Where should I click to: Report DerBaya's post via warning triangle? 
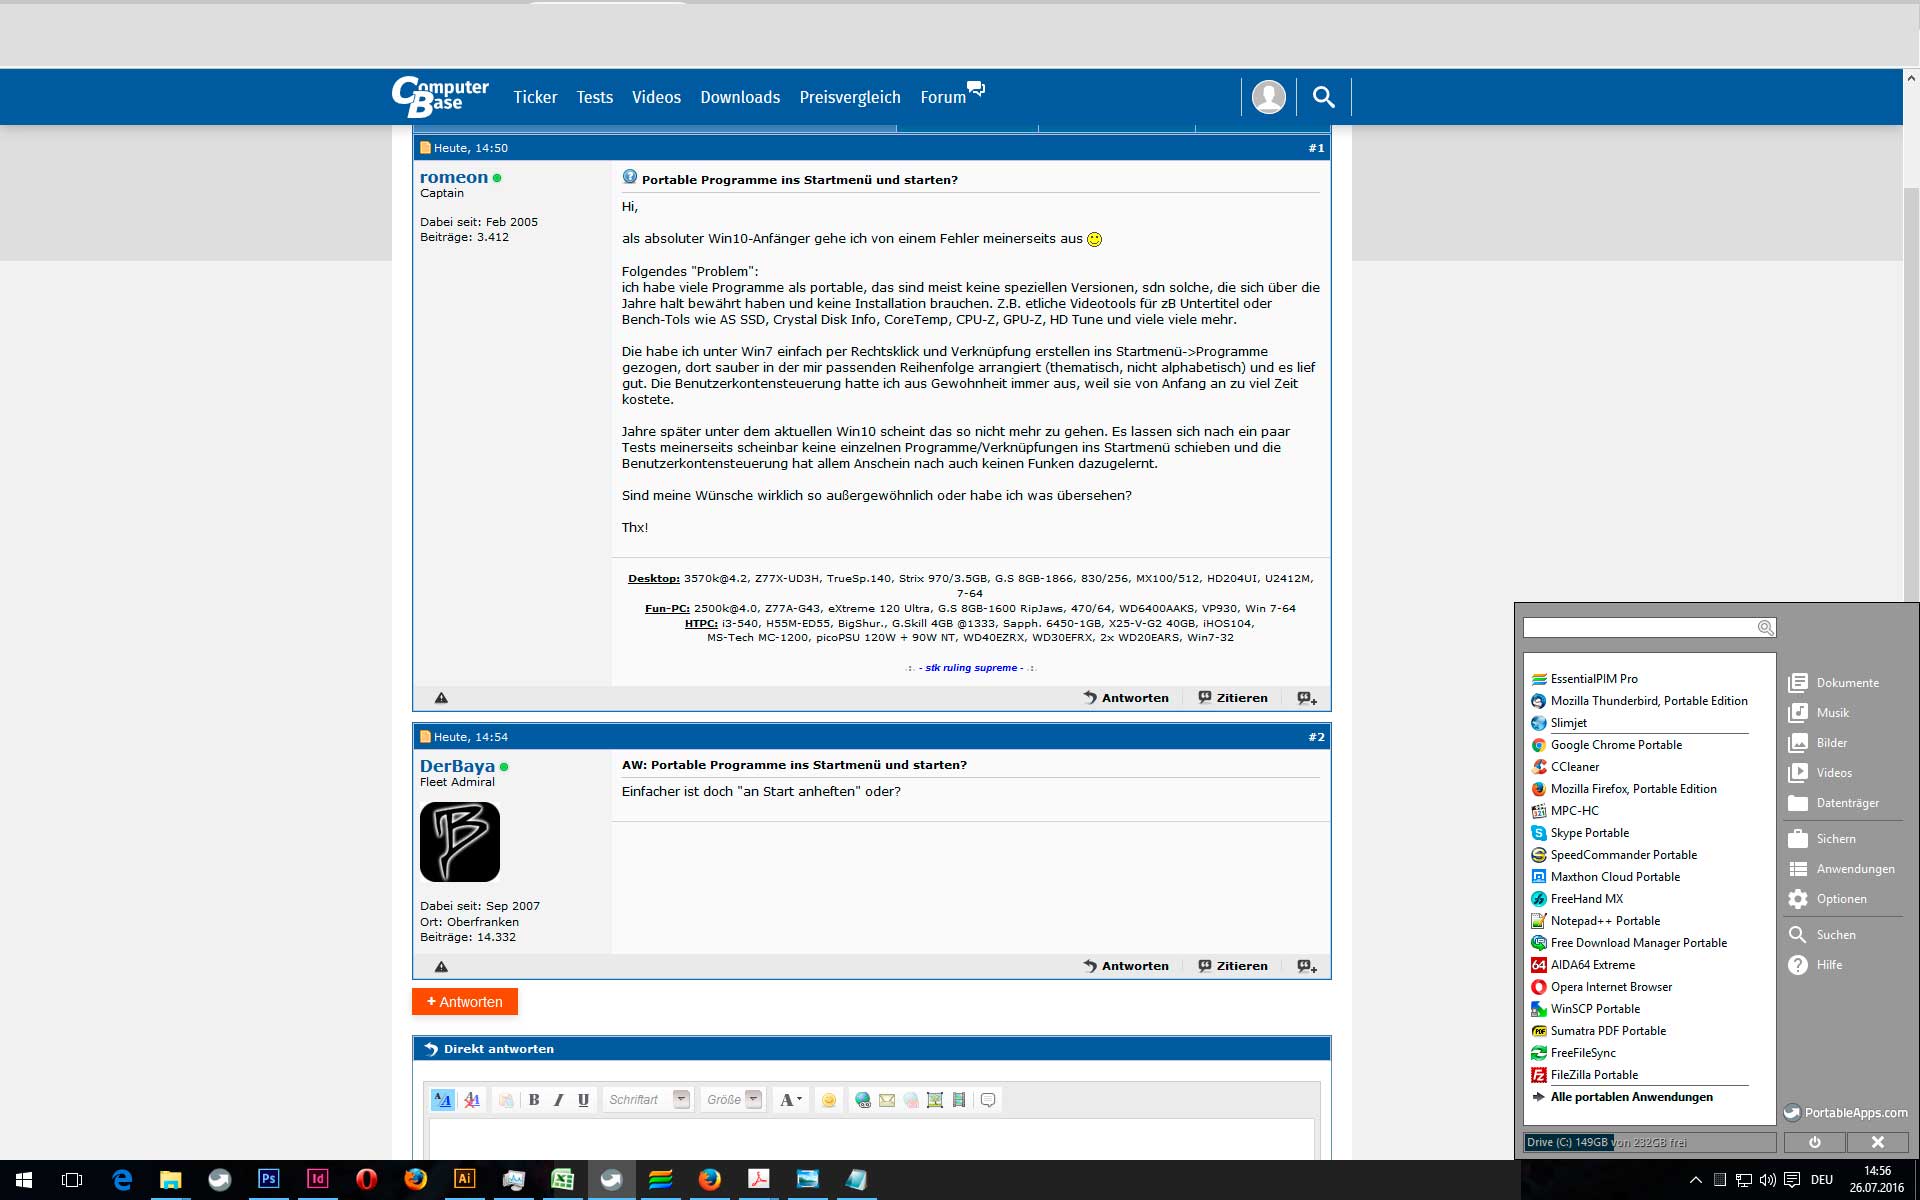pos(441,966)
